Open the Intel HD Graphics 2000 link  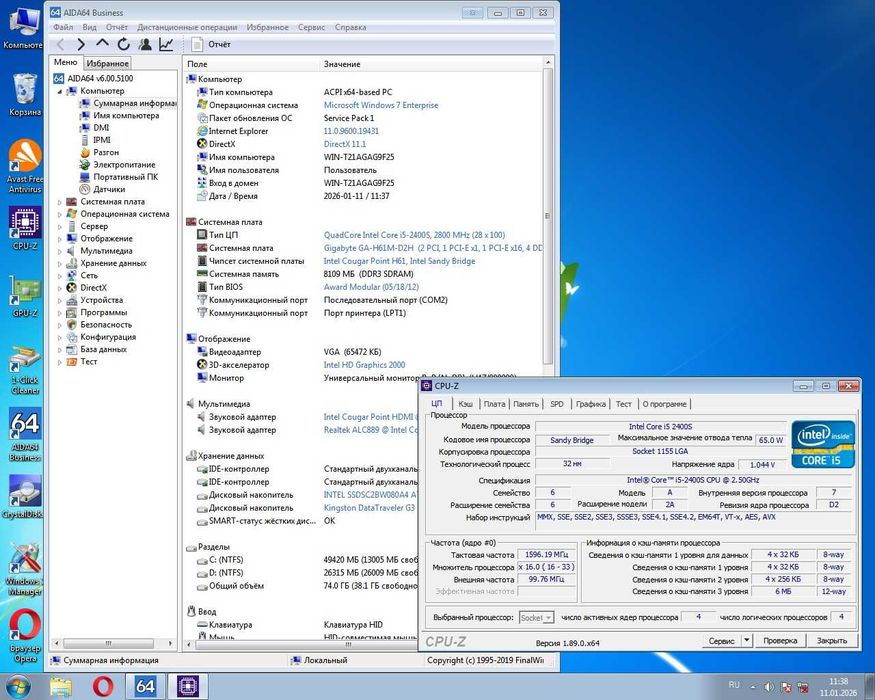[364, 365]
